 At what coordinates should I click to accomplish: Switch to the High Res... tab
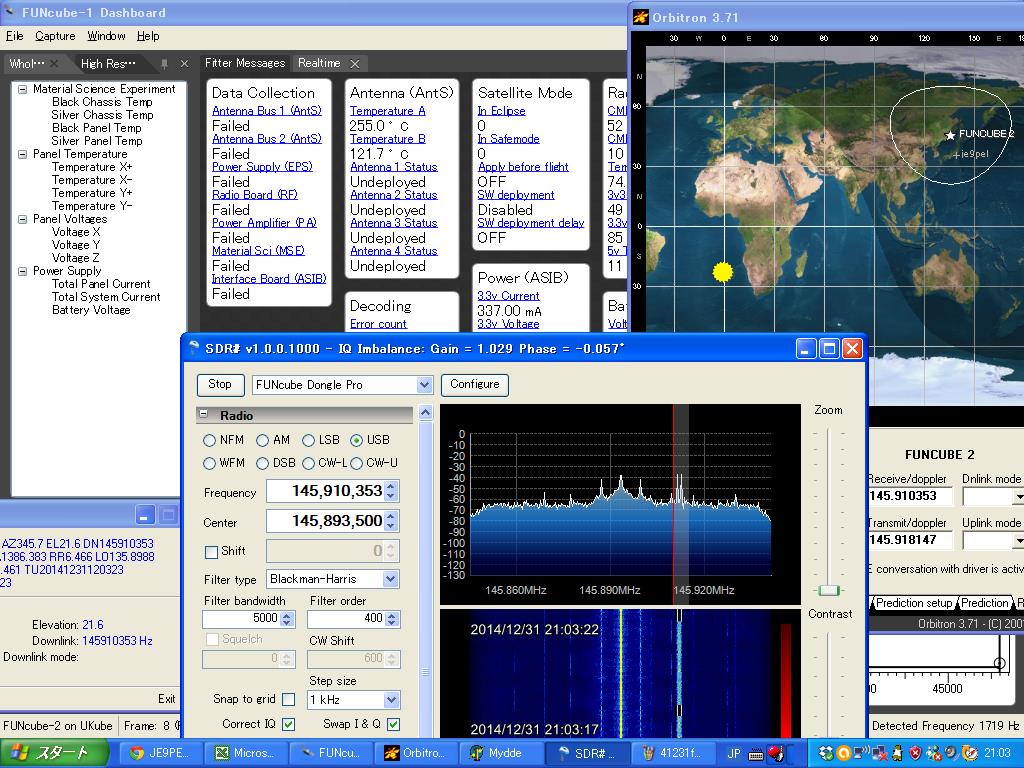[108, 63]
